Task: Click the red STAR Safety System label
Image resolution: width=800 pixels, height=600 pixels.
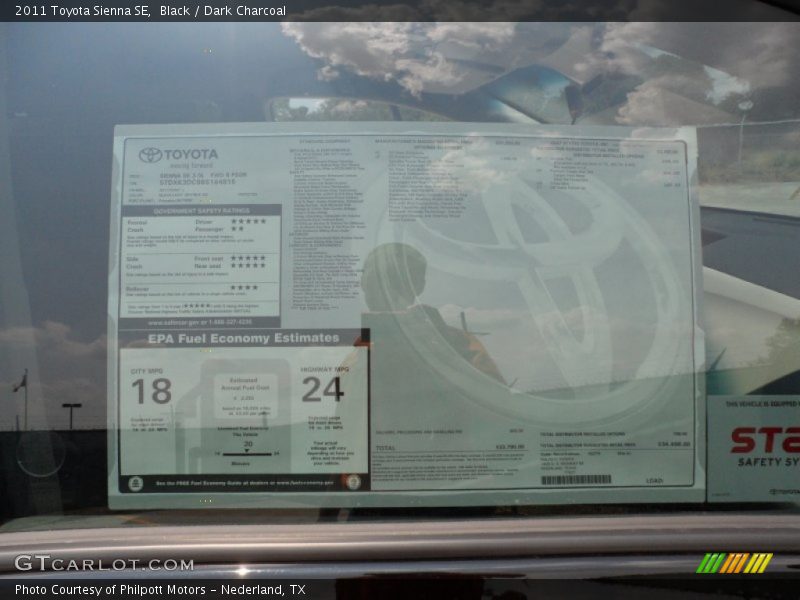Action: [x=764, y=440]
